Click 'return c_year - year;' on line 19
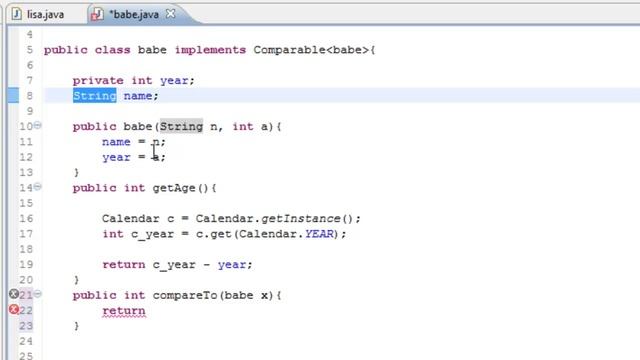The image size is (640, 360). 178,264
